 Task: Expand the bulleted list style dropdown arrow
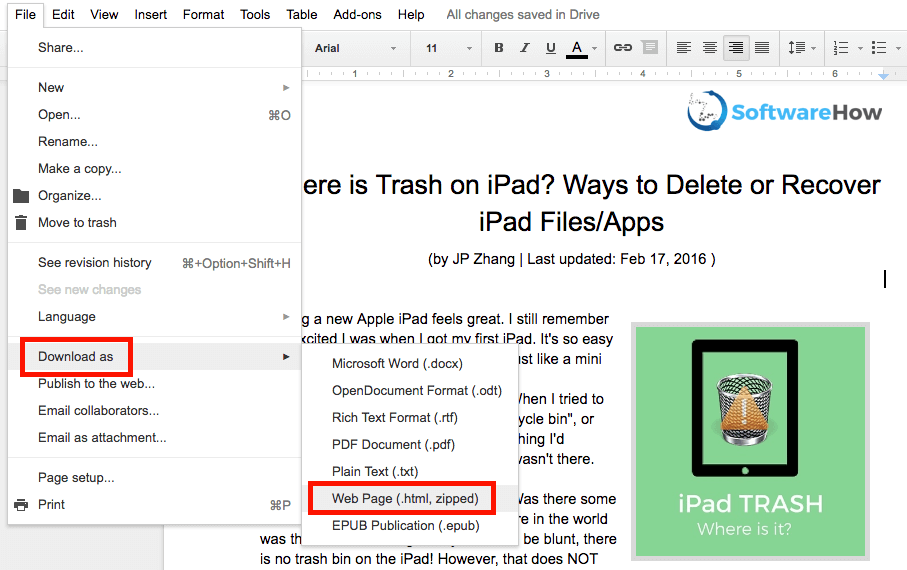point(899,48)
